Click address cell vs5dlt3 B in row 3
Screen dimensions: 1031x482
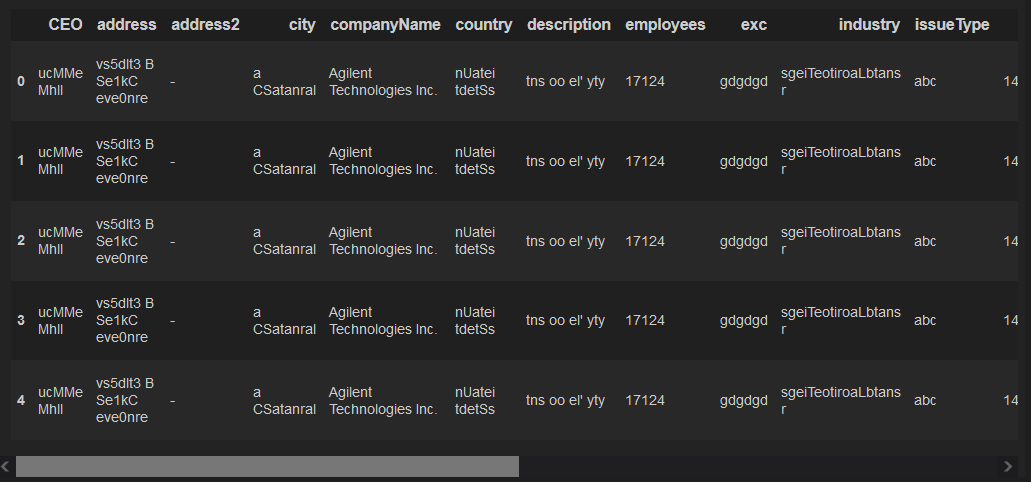[125, 321]
